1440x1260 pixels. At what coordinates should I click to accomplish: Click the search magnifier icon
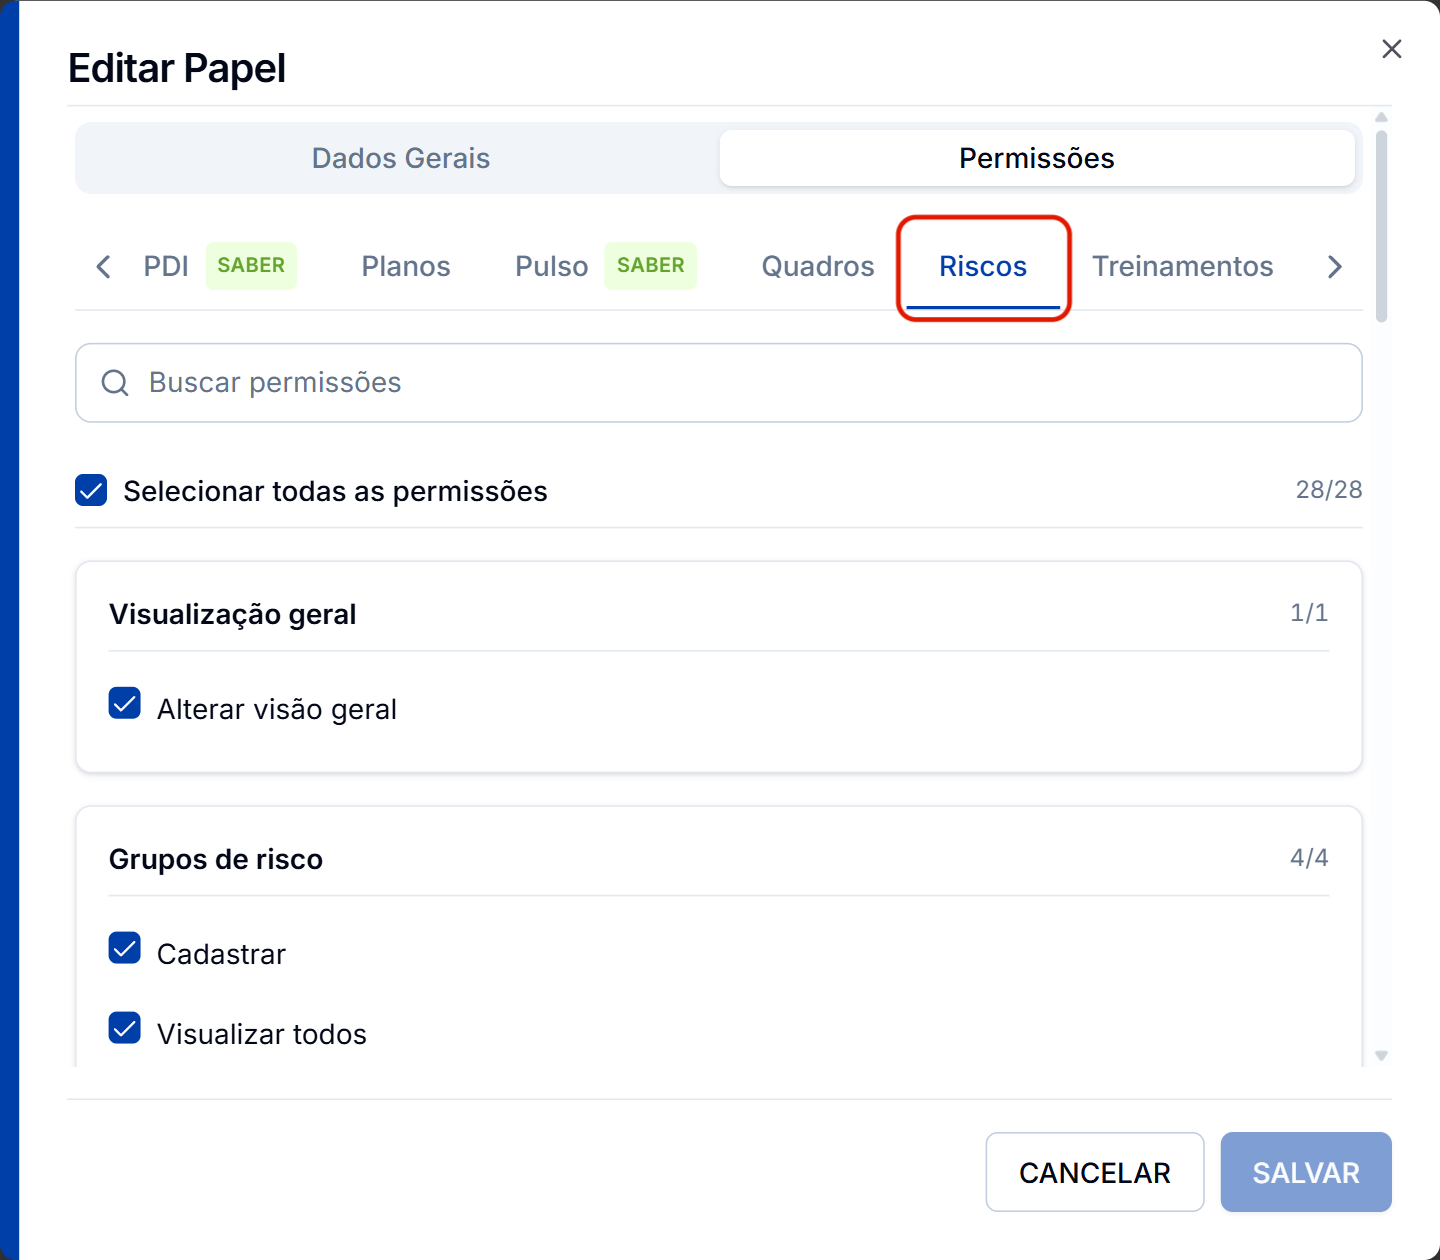point(115,383)
